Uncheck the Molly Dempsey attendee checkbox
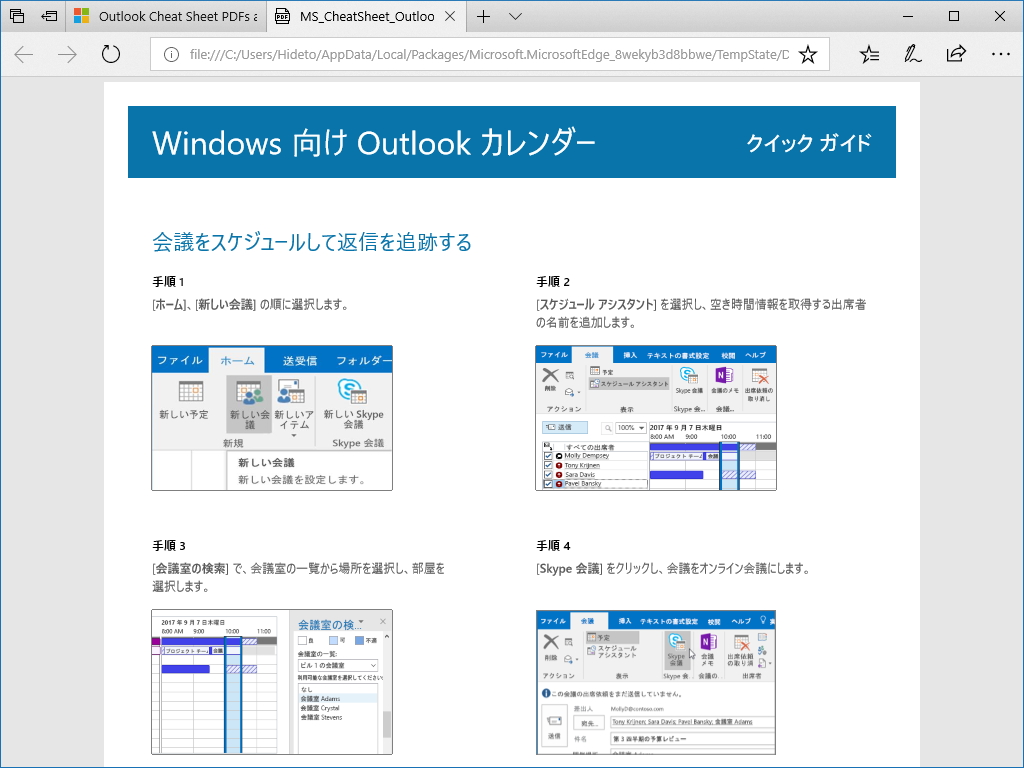The height and width of the screenshot is (768, 1024). click(x=546, y=456)
